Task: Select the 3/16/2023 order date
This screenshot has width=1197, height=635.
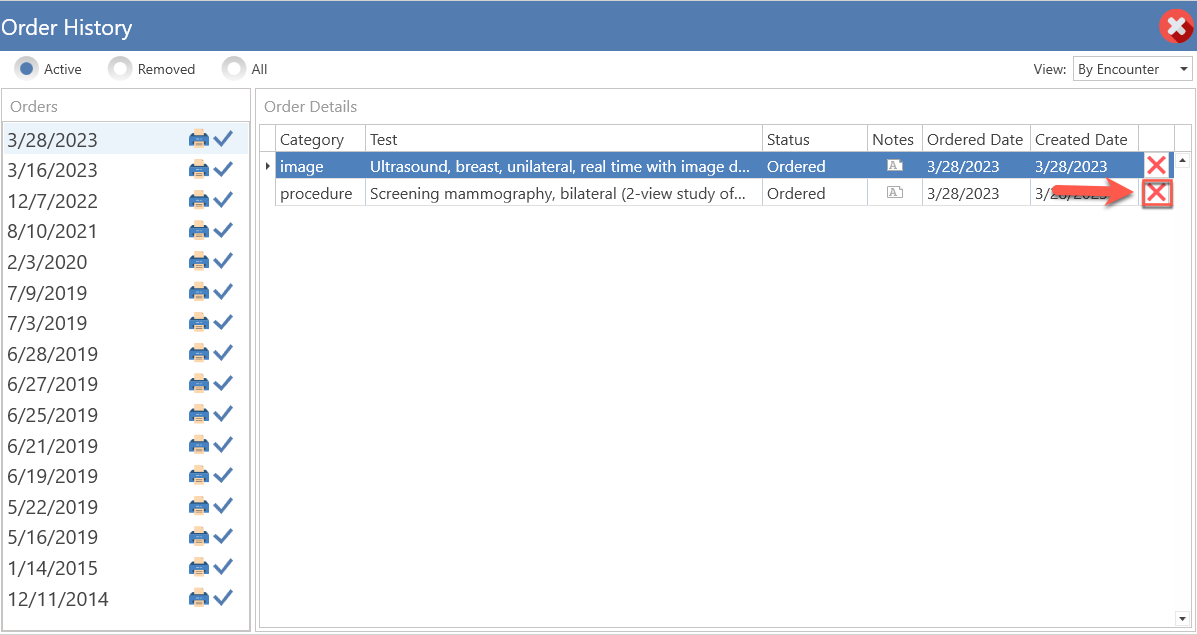Action: click(53, 170)
